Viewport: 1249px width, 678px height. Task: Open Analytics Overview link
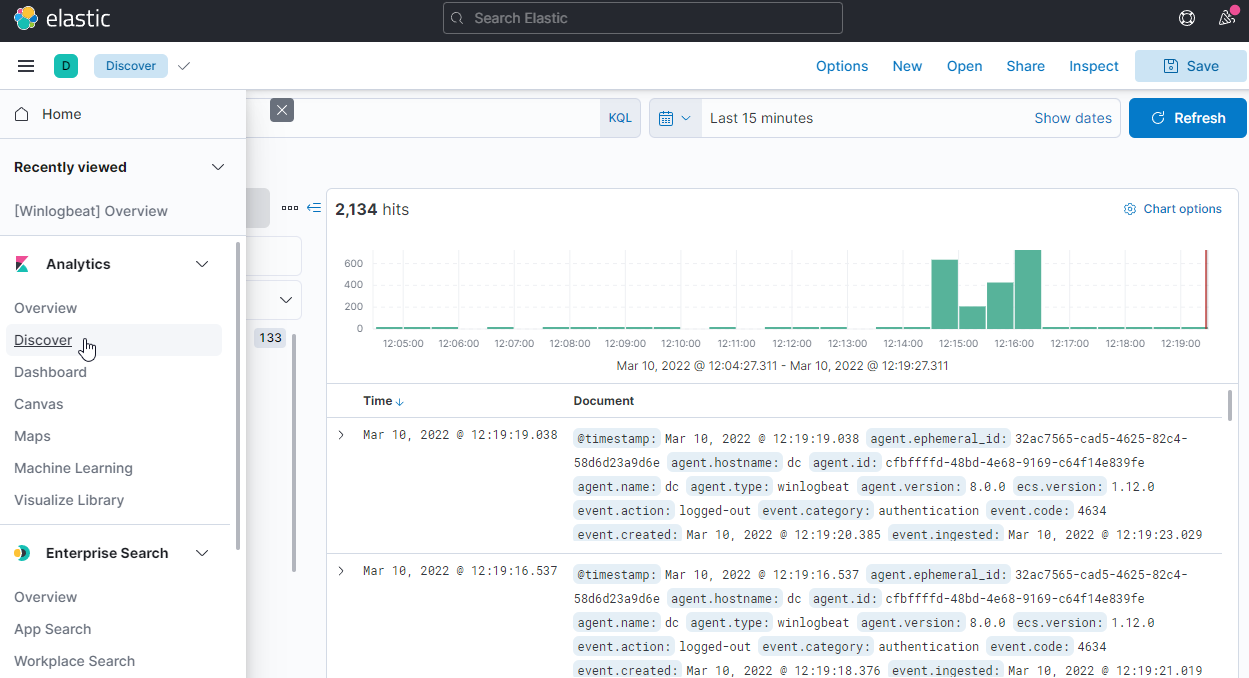[x=45, y=308]
